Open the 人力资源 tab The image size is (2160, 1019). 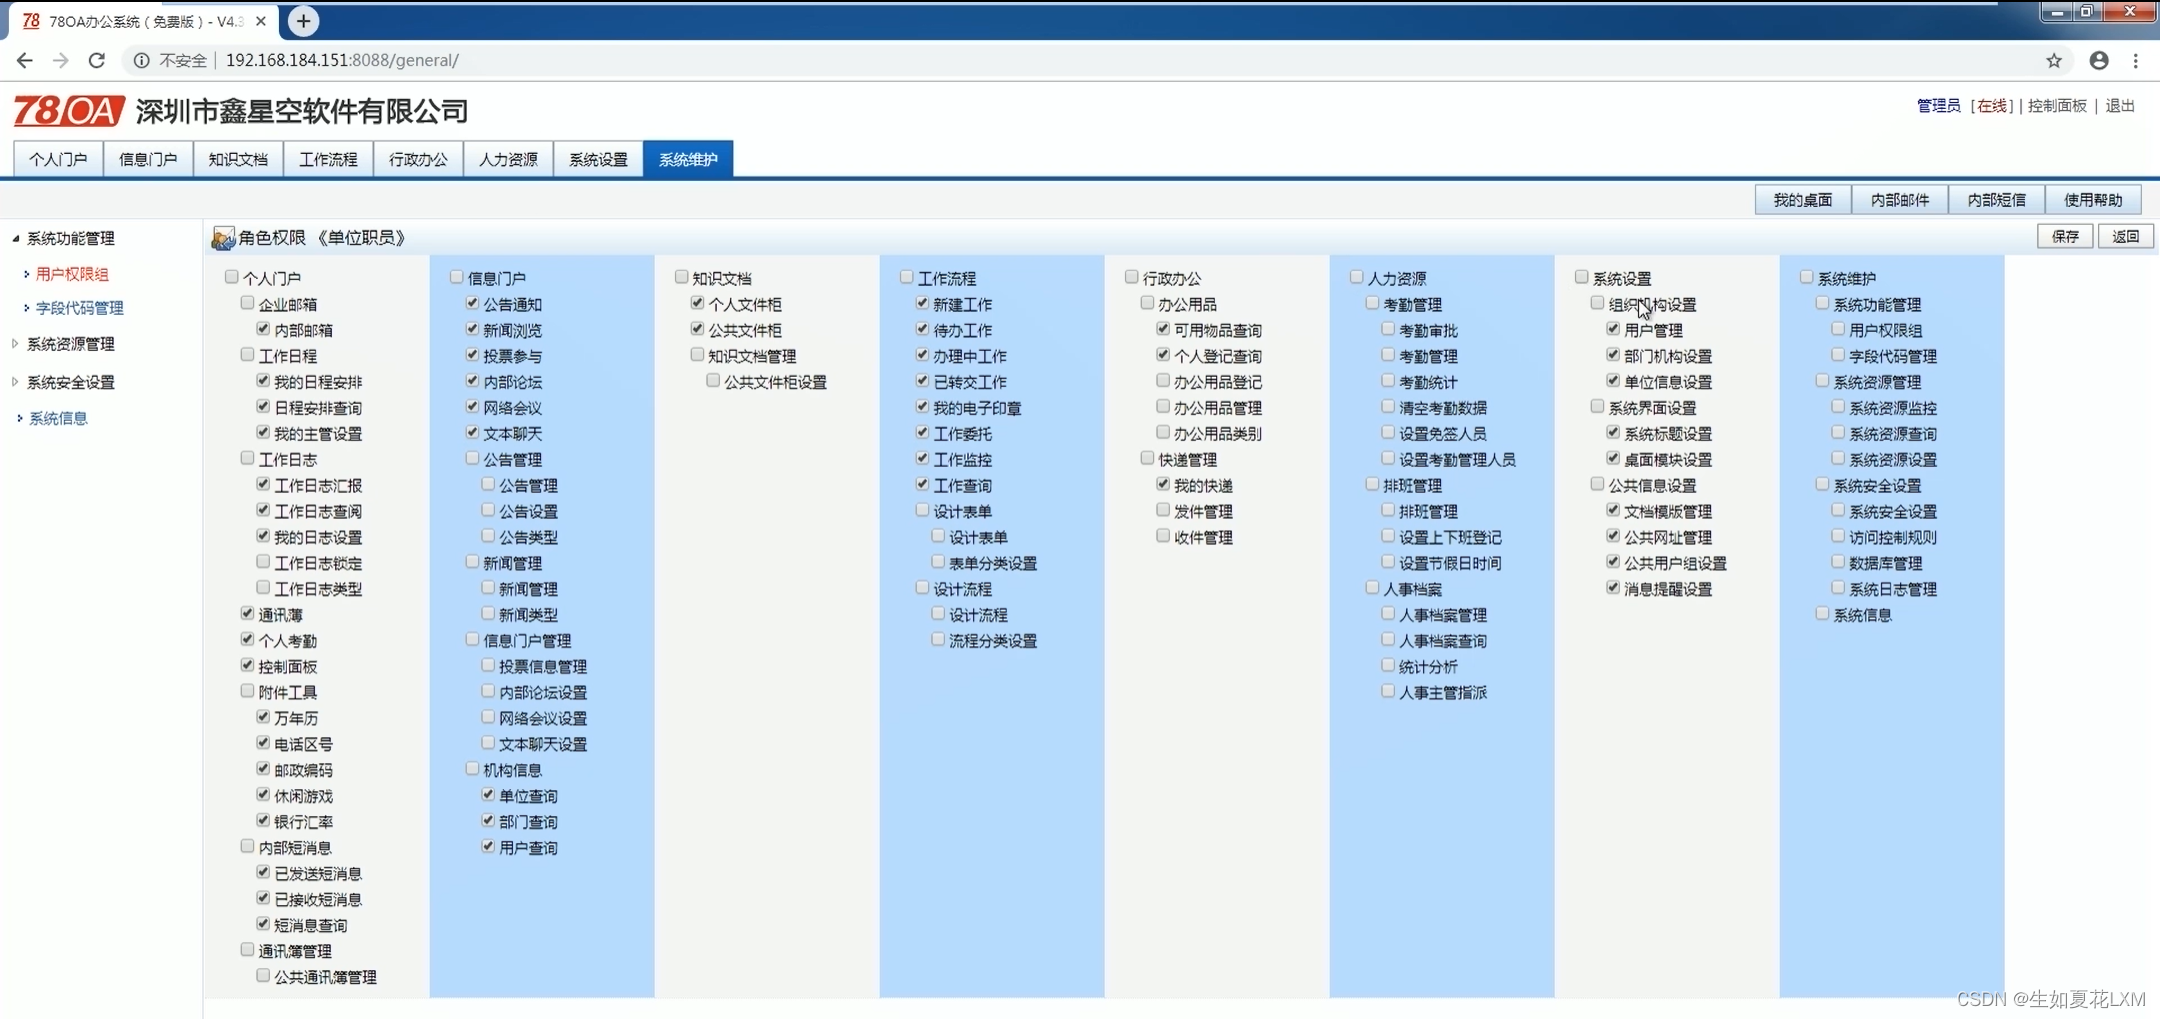(x=508, y=159)
